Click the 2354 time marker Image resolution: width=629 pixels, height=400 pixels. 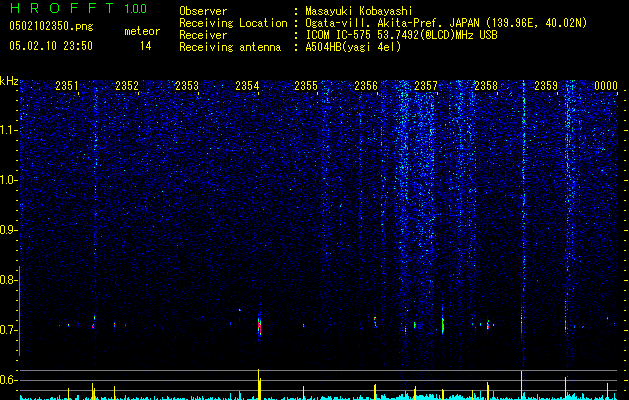coord(247,86)
